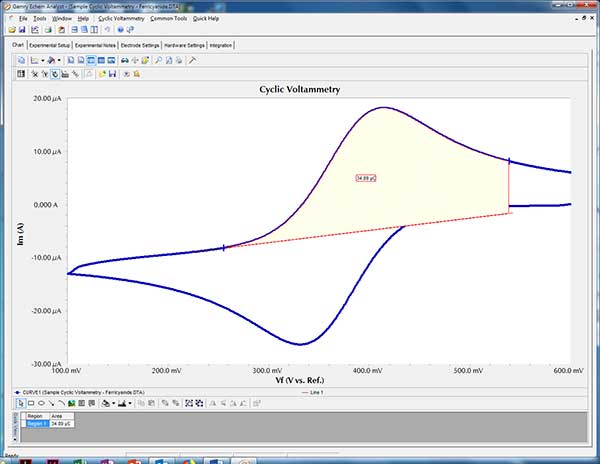Click the hammer tool icon
600x464 pixels.
coord(192,60)
